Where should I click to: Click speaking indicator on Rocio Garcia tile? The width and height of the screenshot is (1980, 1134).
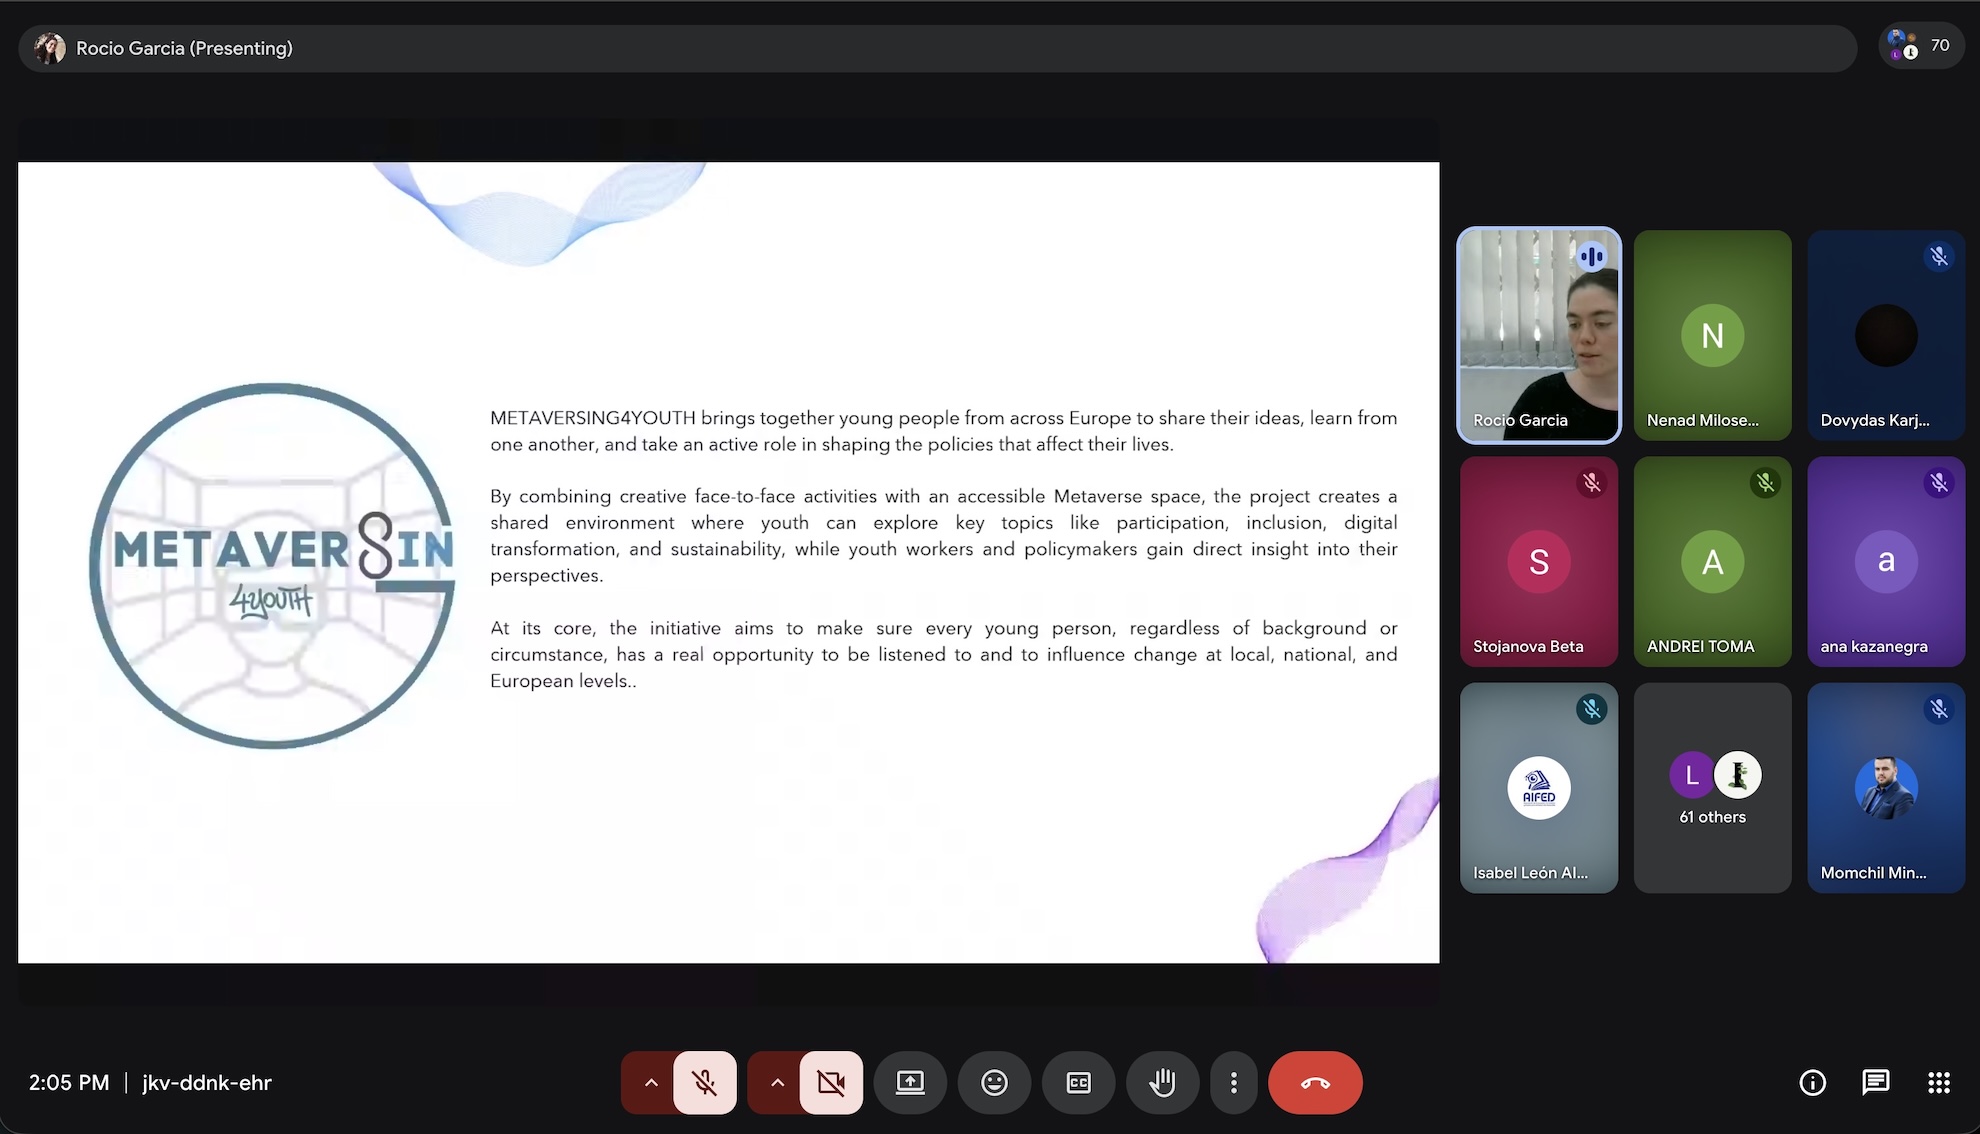(1592, 257)
